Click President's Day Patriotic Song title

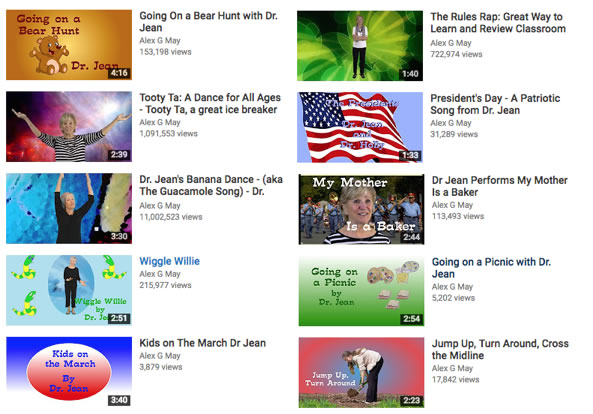click(x=495, y=104)
